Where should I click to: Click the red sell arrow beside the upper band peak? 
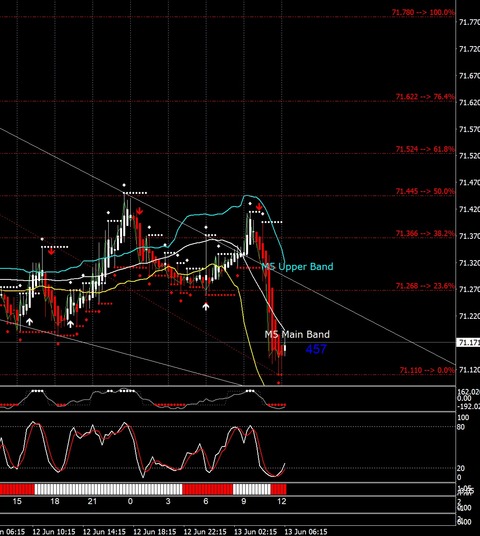click(x=259, y=207)
